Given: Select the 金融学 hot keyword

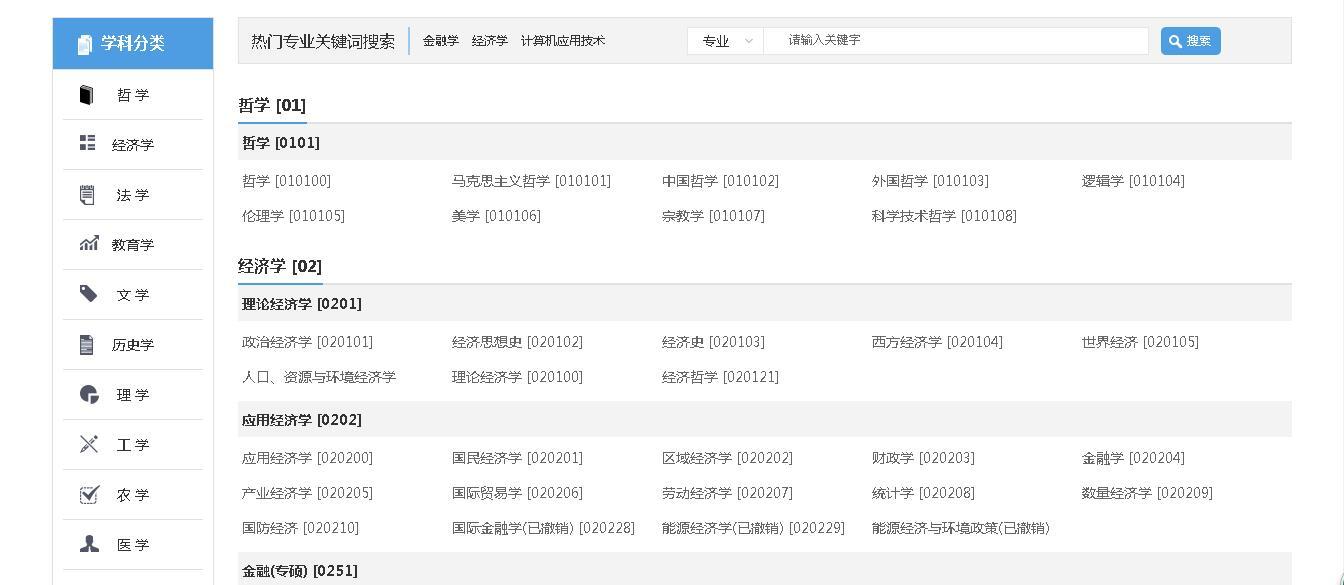Looking at the screenshot, I should tap(441, 41).
